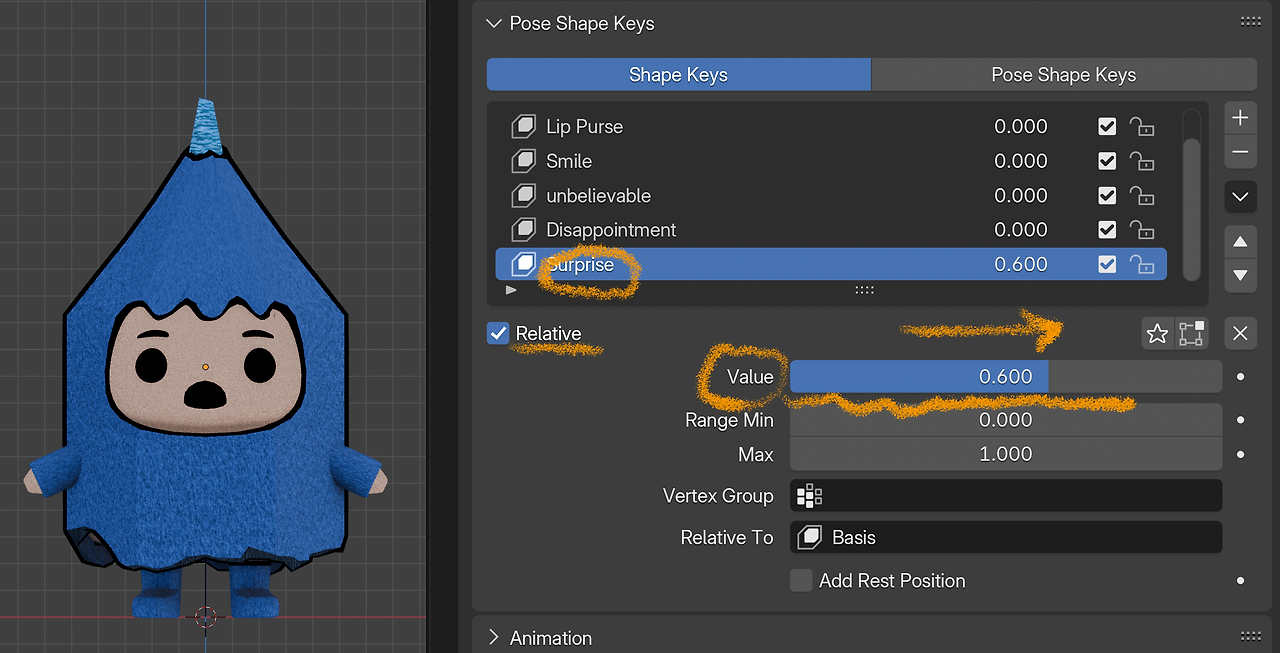Screen dimensions: 1280x653
Task: Click the star favorites icon near Relative
Action: click(1157, 333)
